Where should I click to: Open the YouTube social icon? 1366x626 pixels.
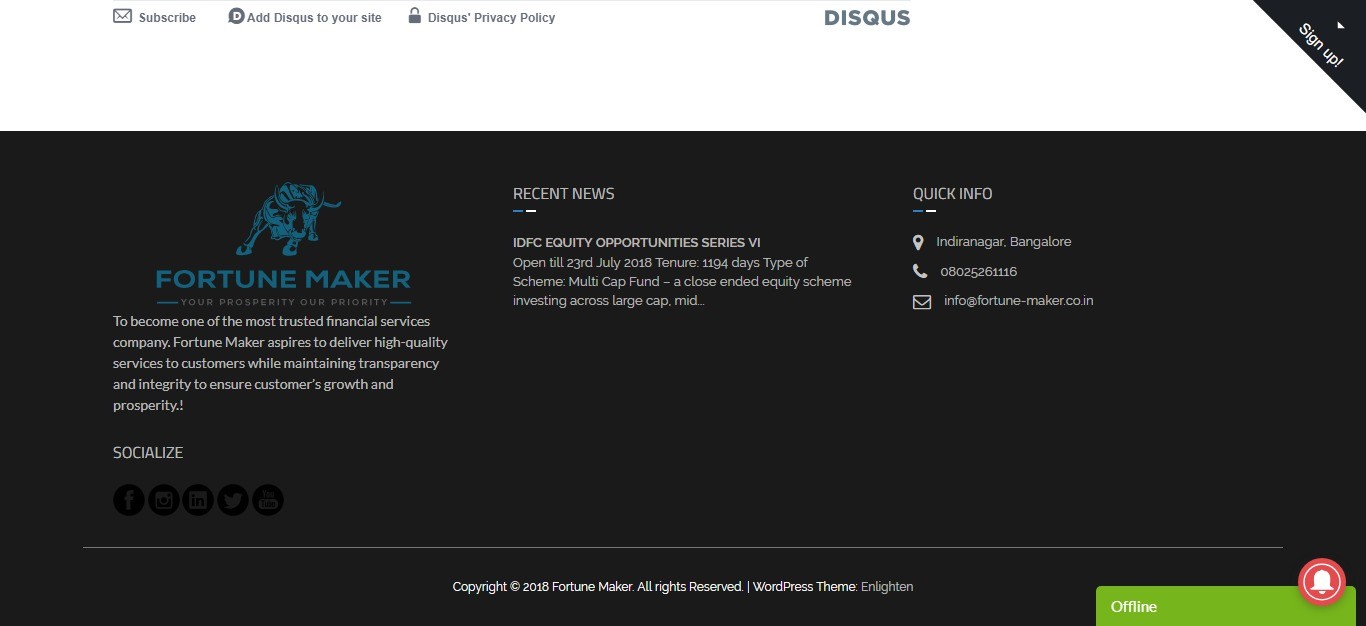pyautogui.click(x=268, y=500)
